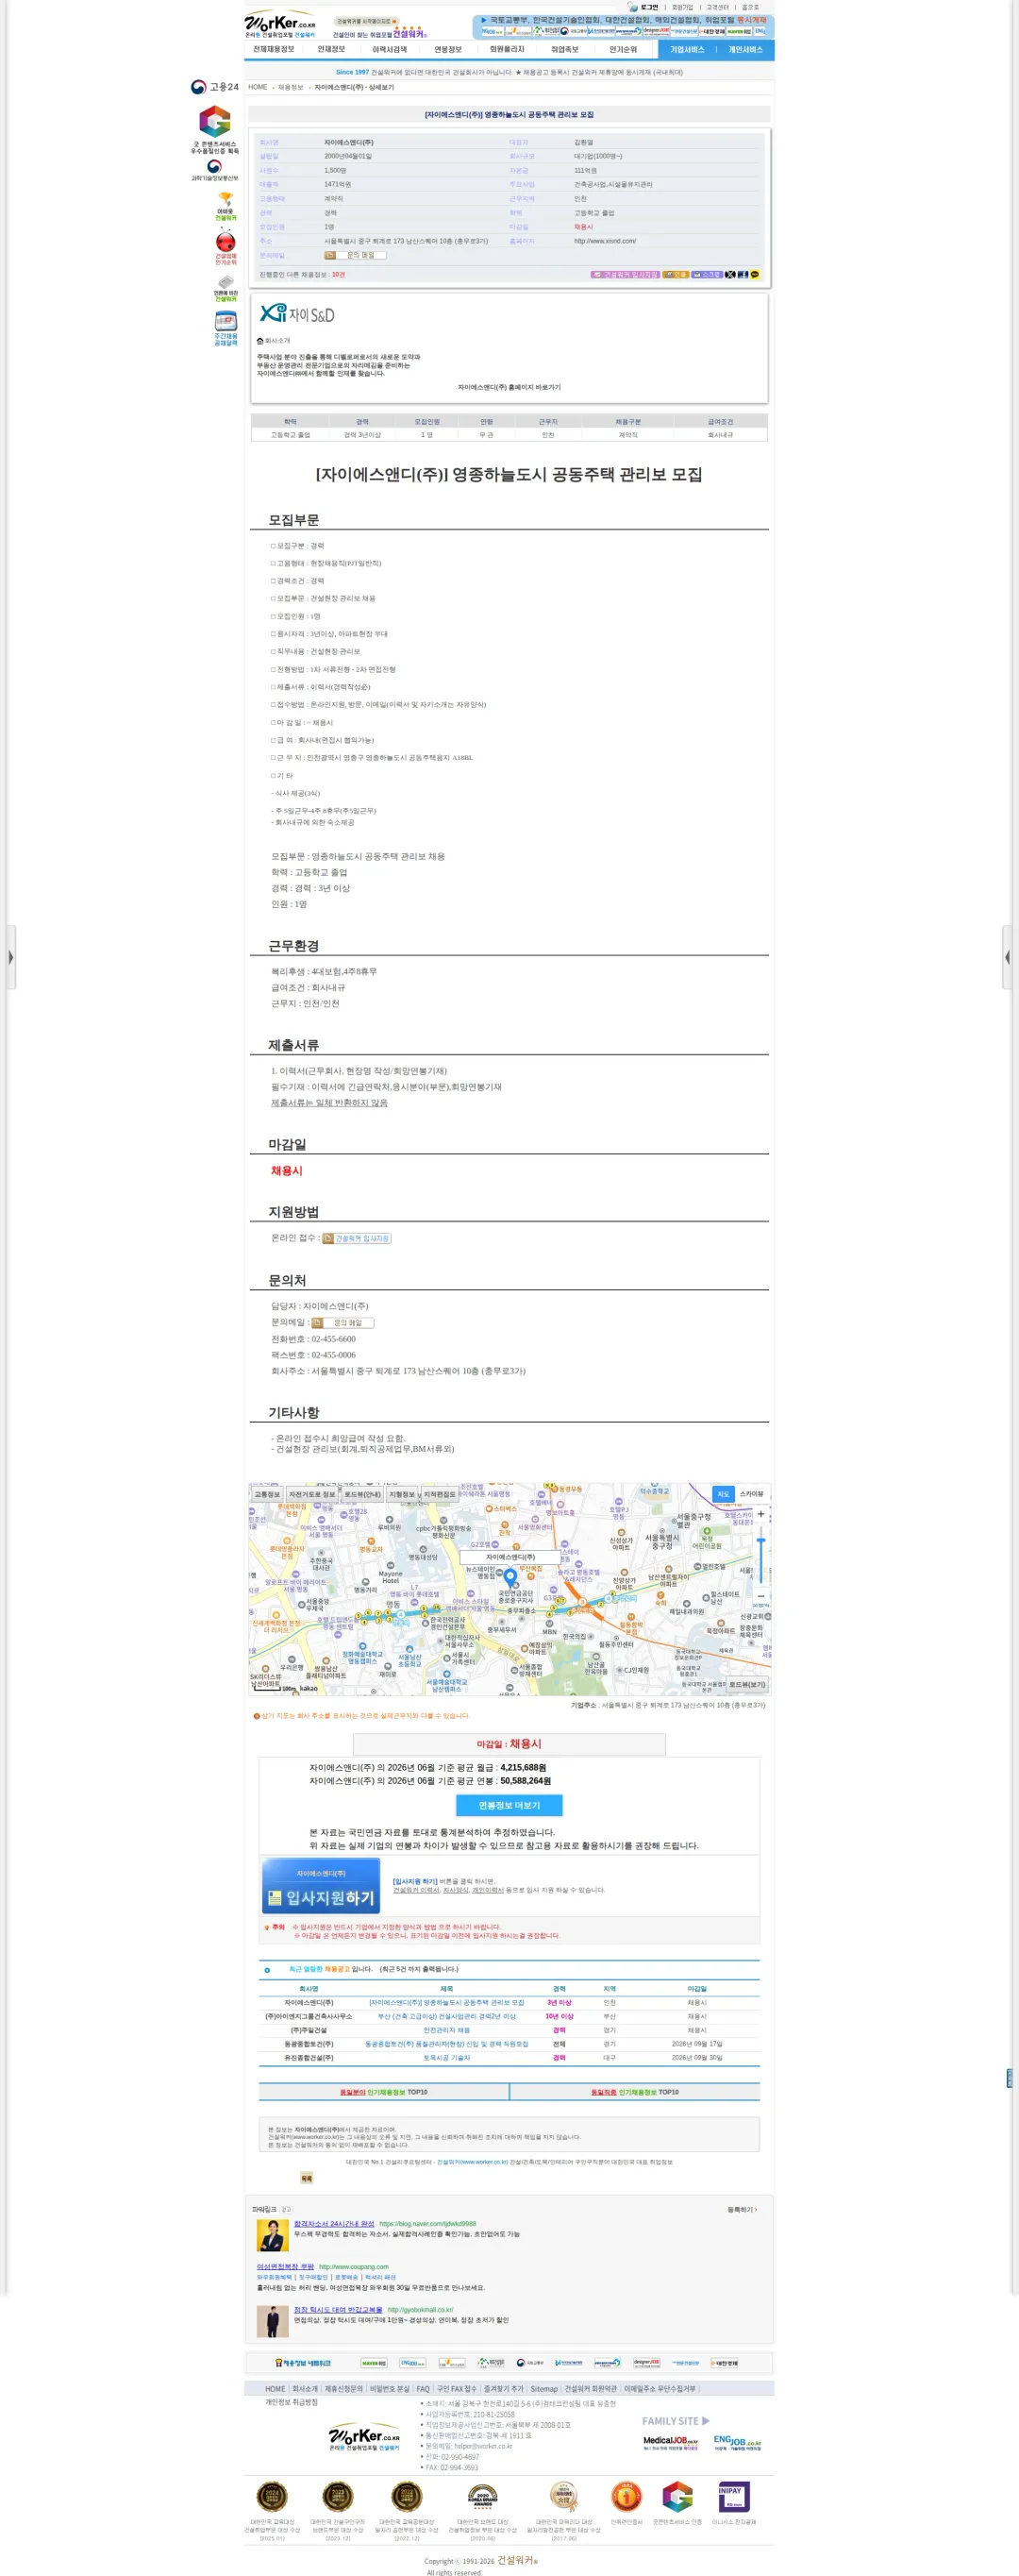The height and width of the screenshot is (2576, 1019).
Task: Share posting on Facebook icon
Action: tap(742, 274)
